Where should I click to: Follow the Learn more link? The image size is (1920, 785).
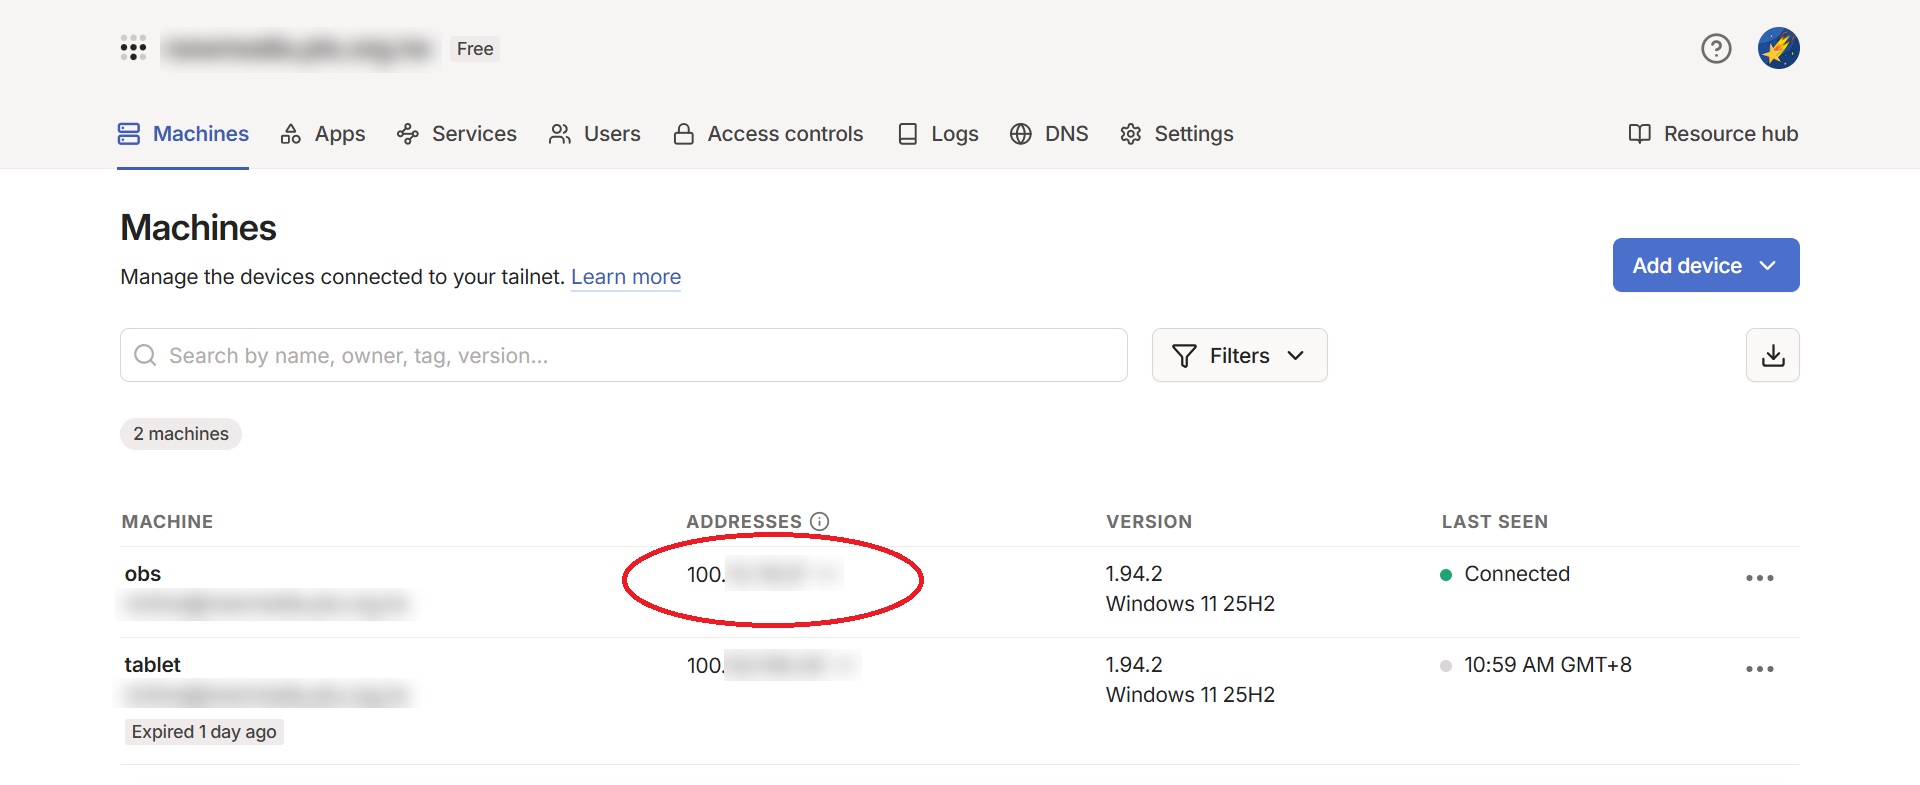pos(625,277)
